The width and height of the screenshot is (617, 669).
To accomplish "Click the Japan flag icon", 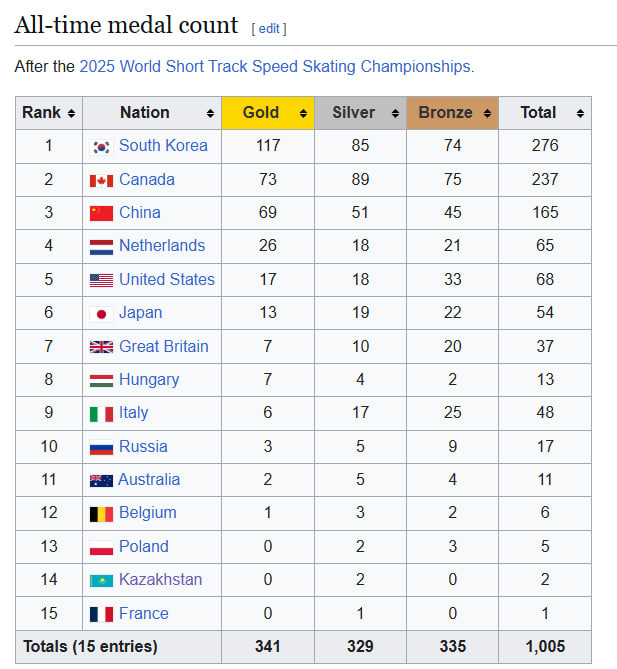I will coord(101,314).
